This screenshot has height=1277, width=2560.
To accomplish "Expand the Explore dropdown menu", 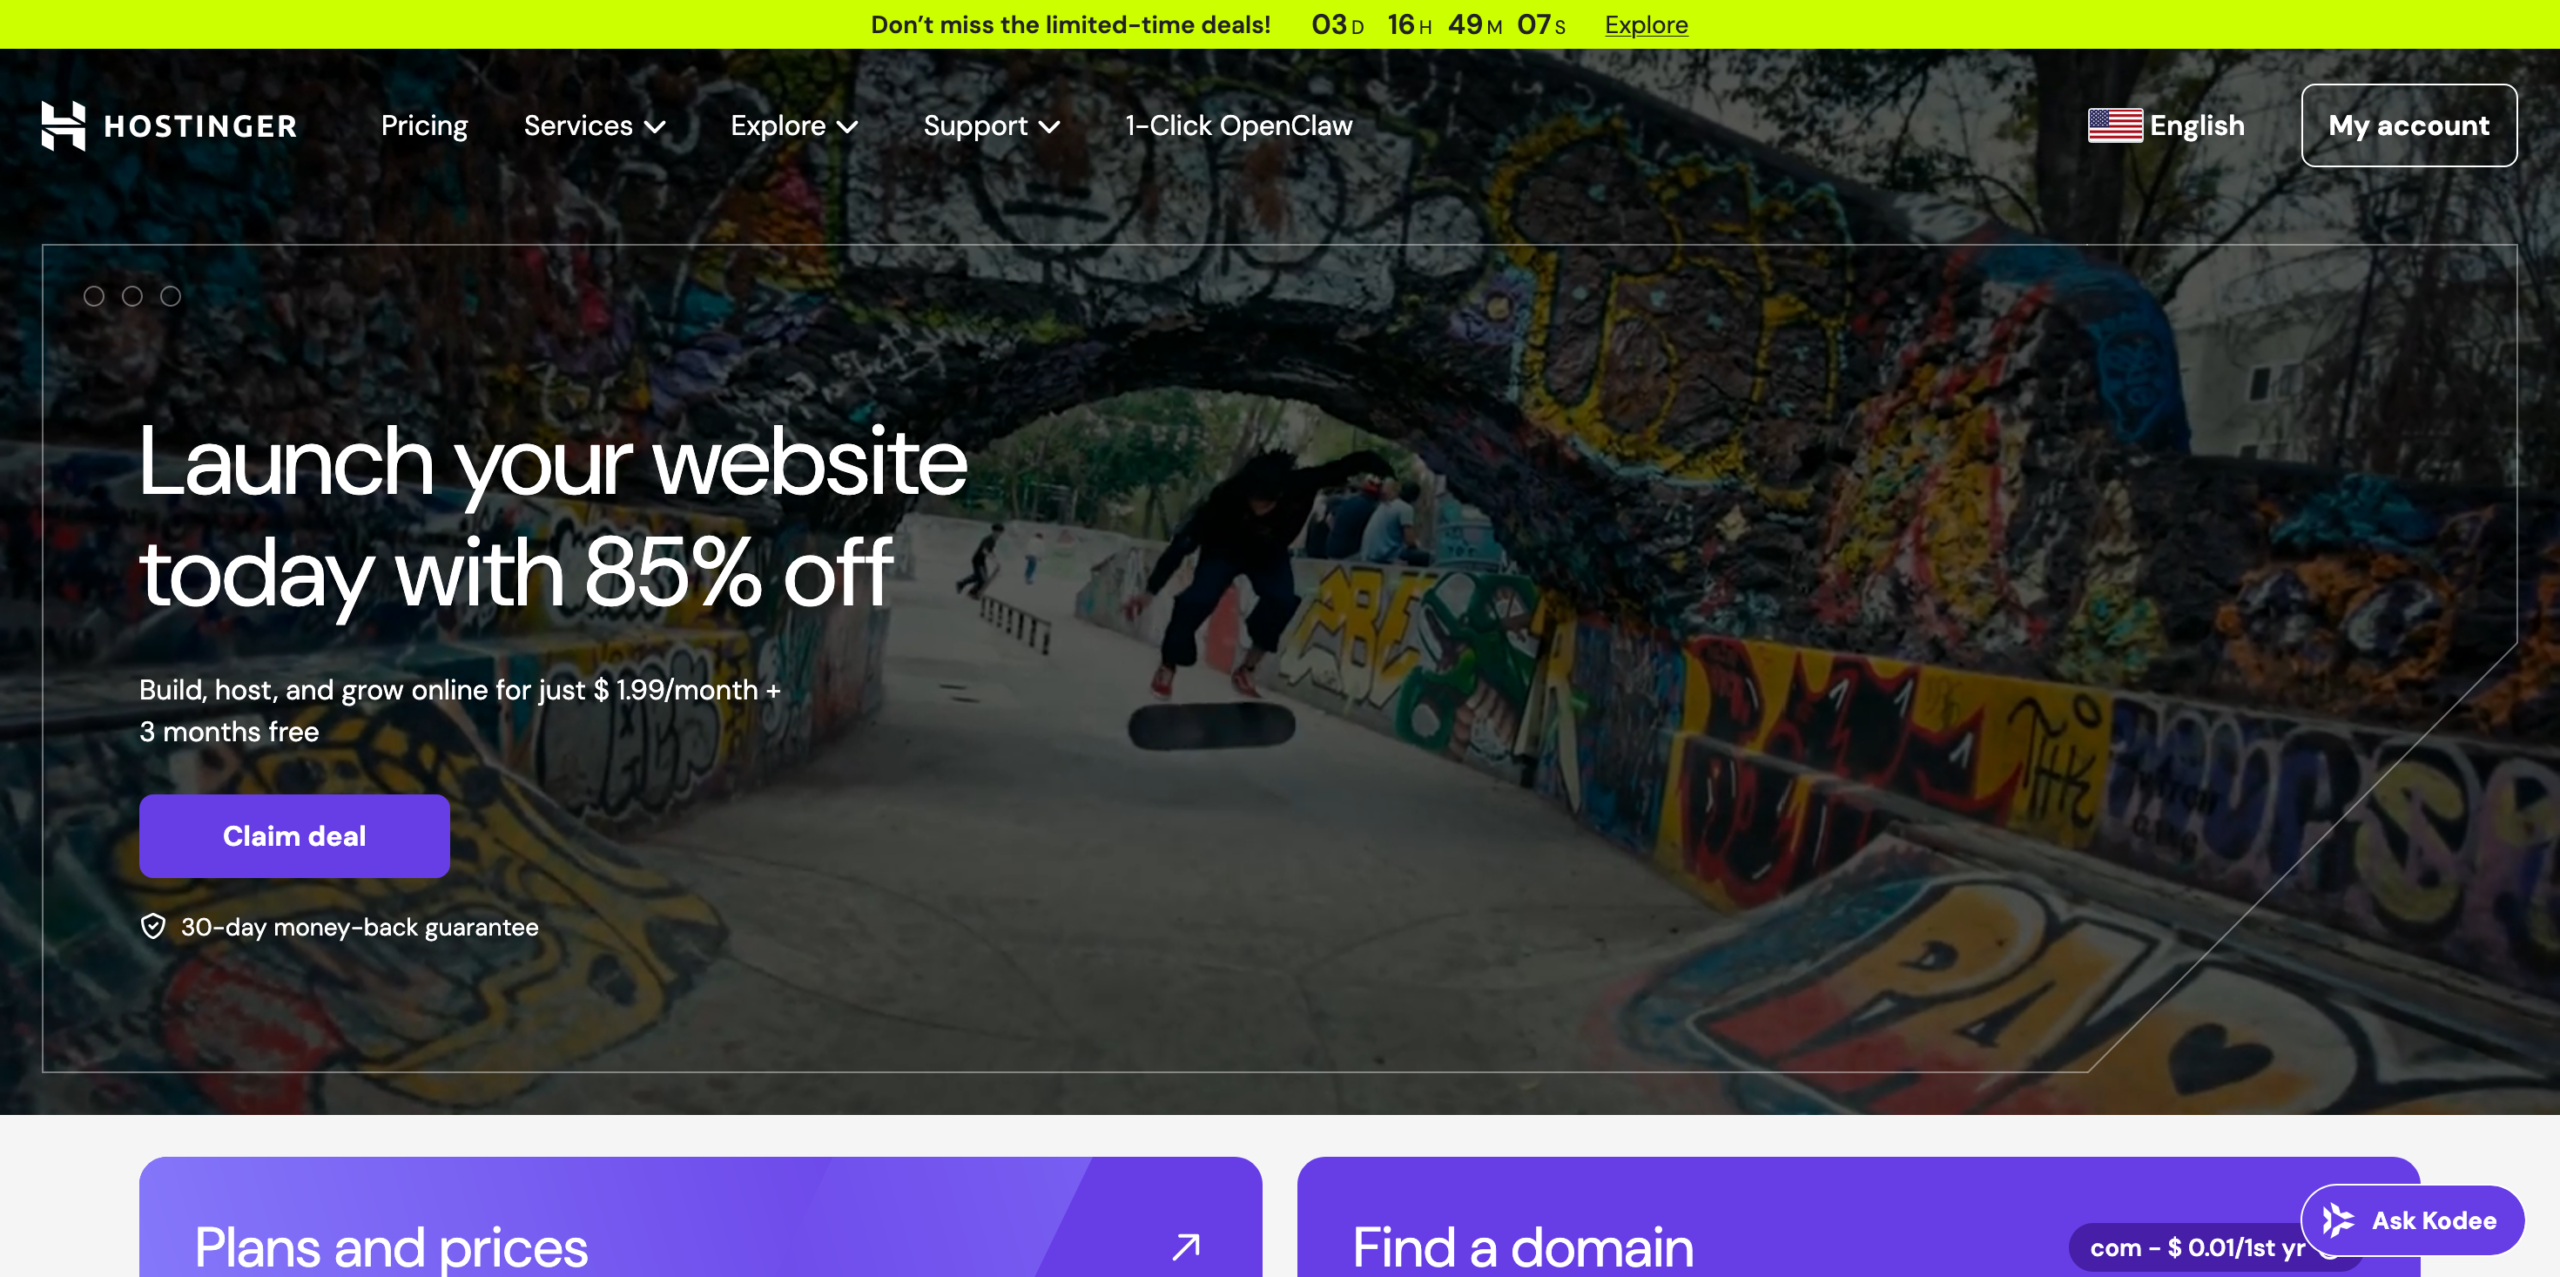I will 794,126.
